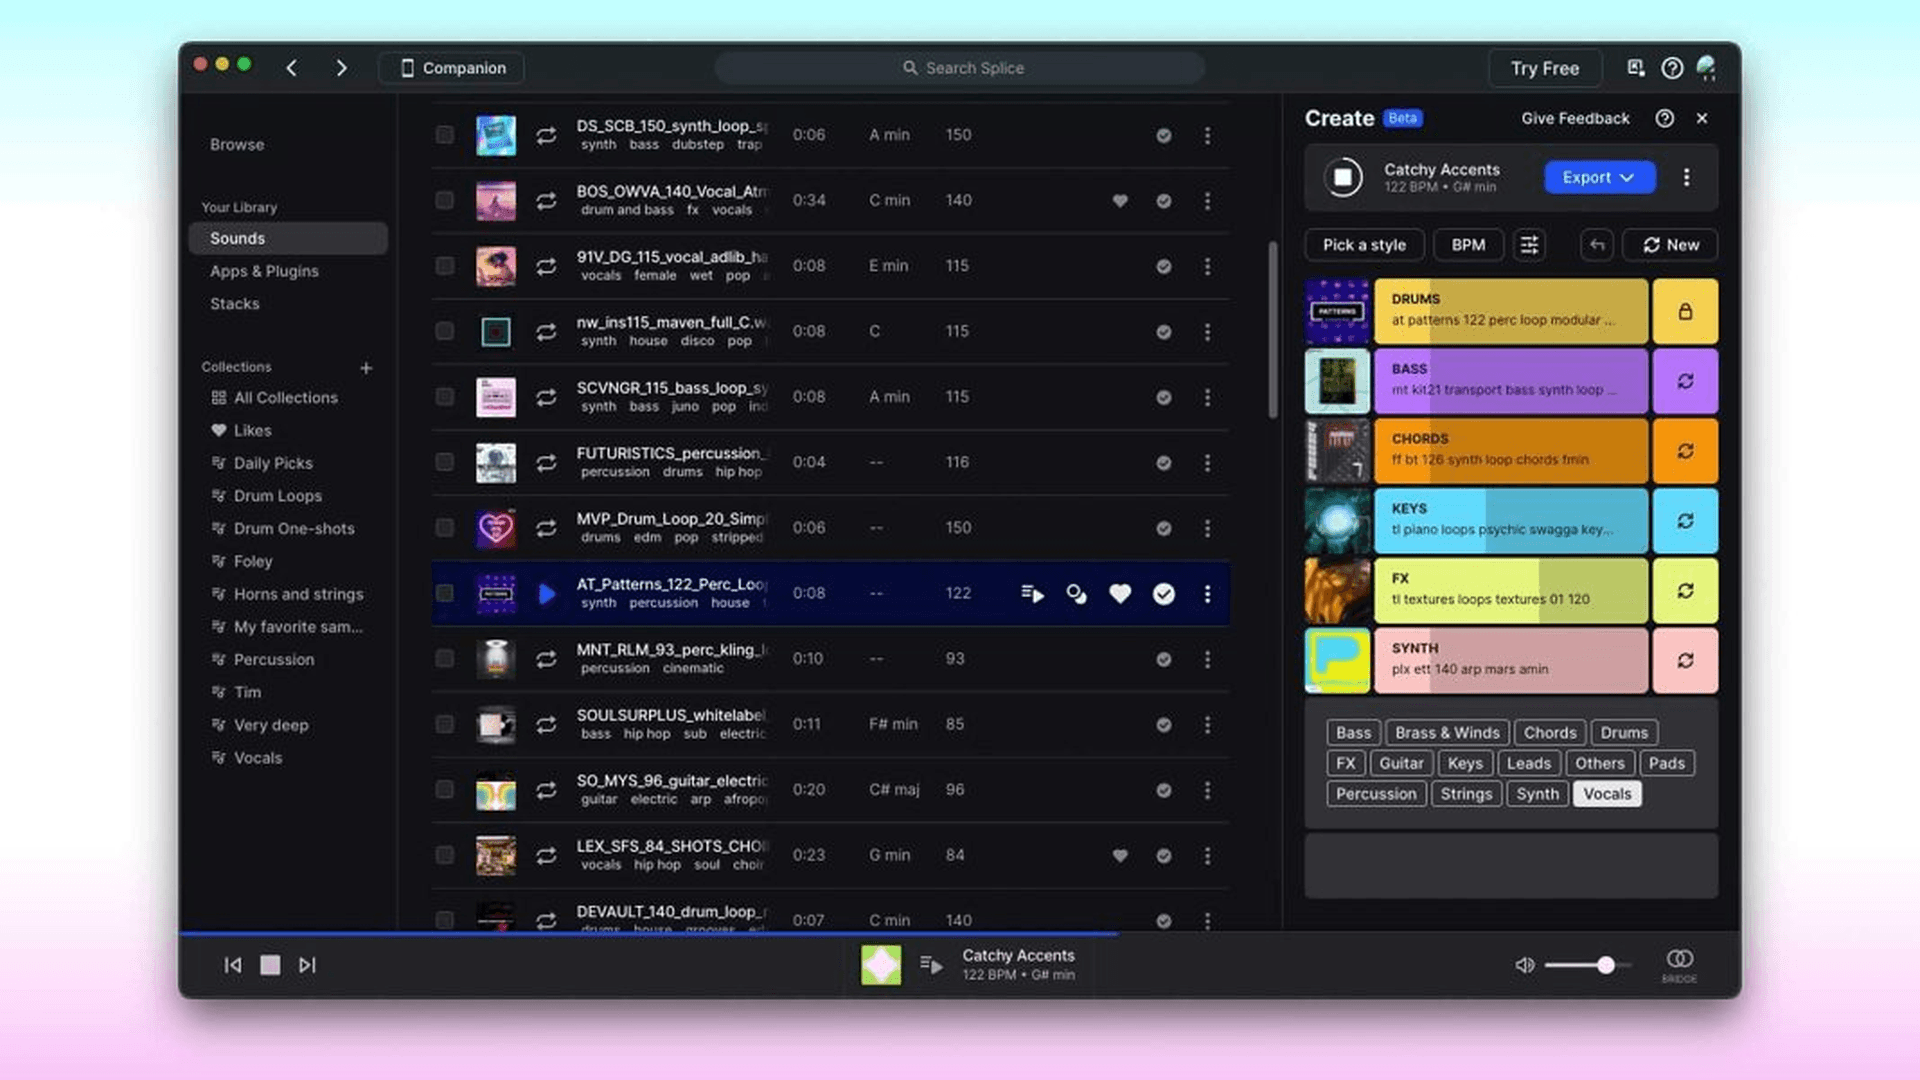The width and height of the screenshot is (1920, 1080).
Task: Open the Companion button
Action: tap(452, 68)
